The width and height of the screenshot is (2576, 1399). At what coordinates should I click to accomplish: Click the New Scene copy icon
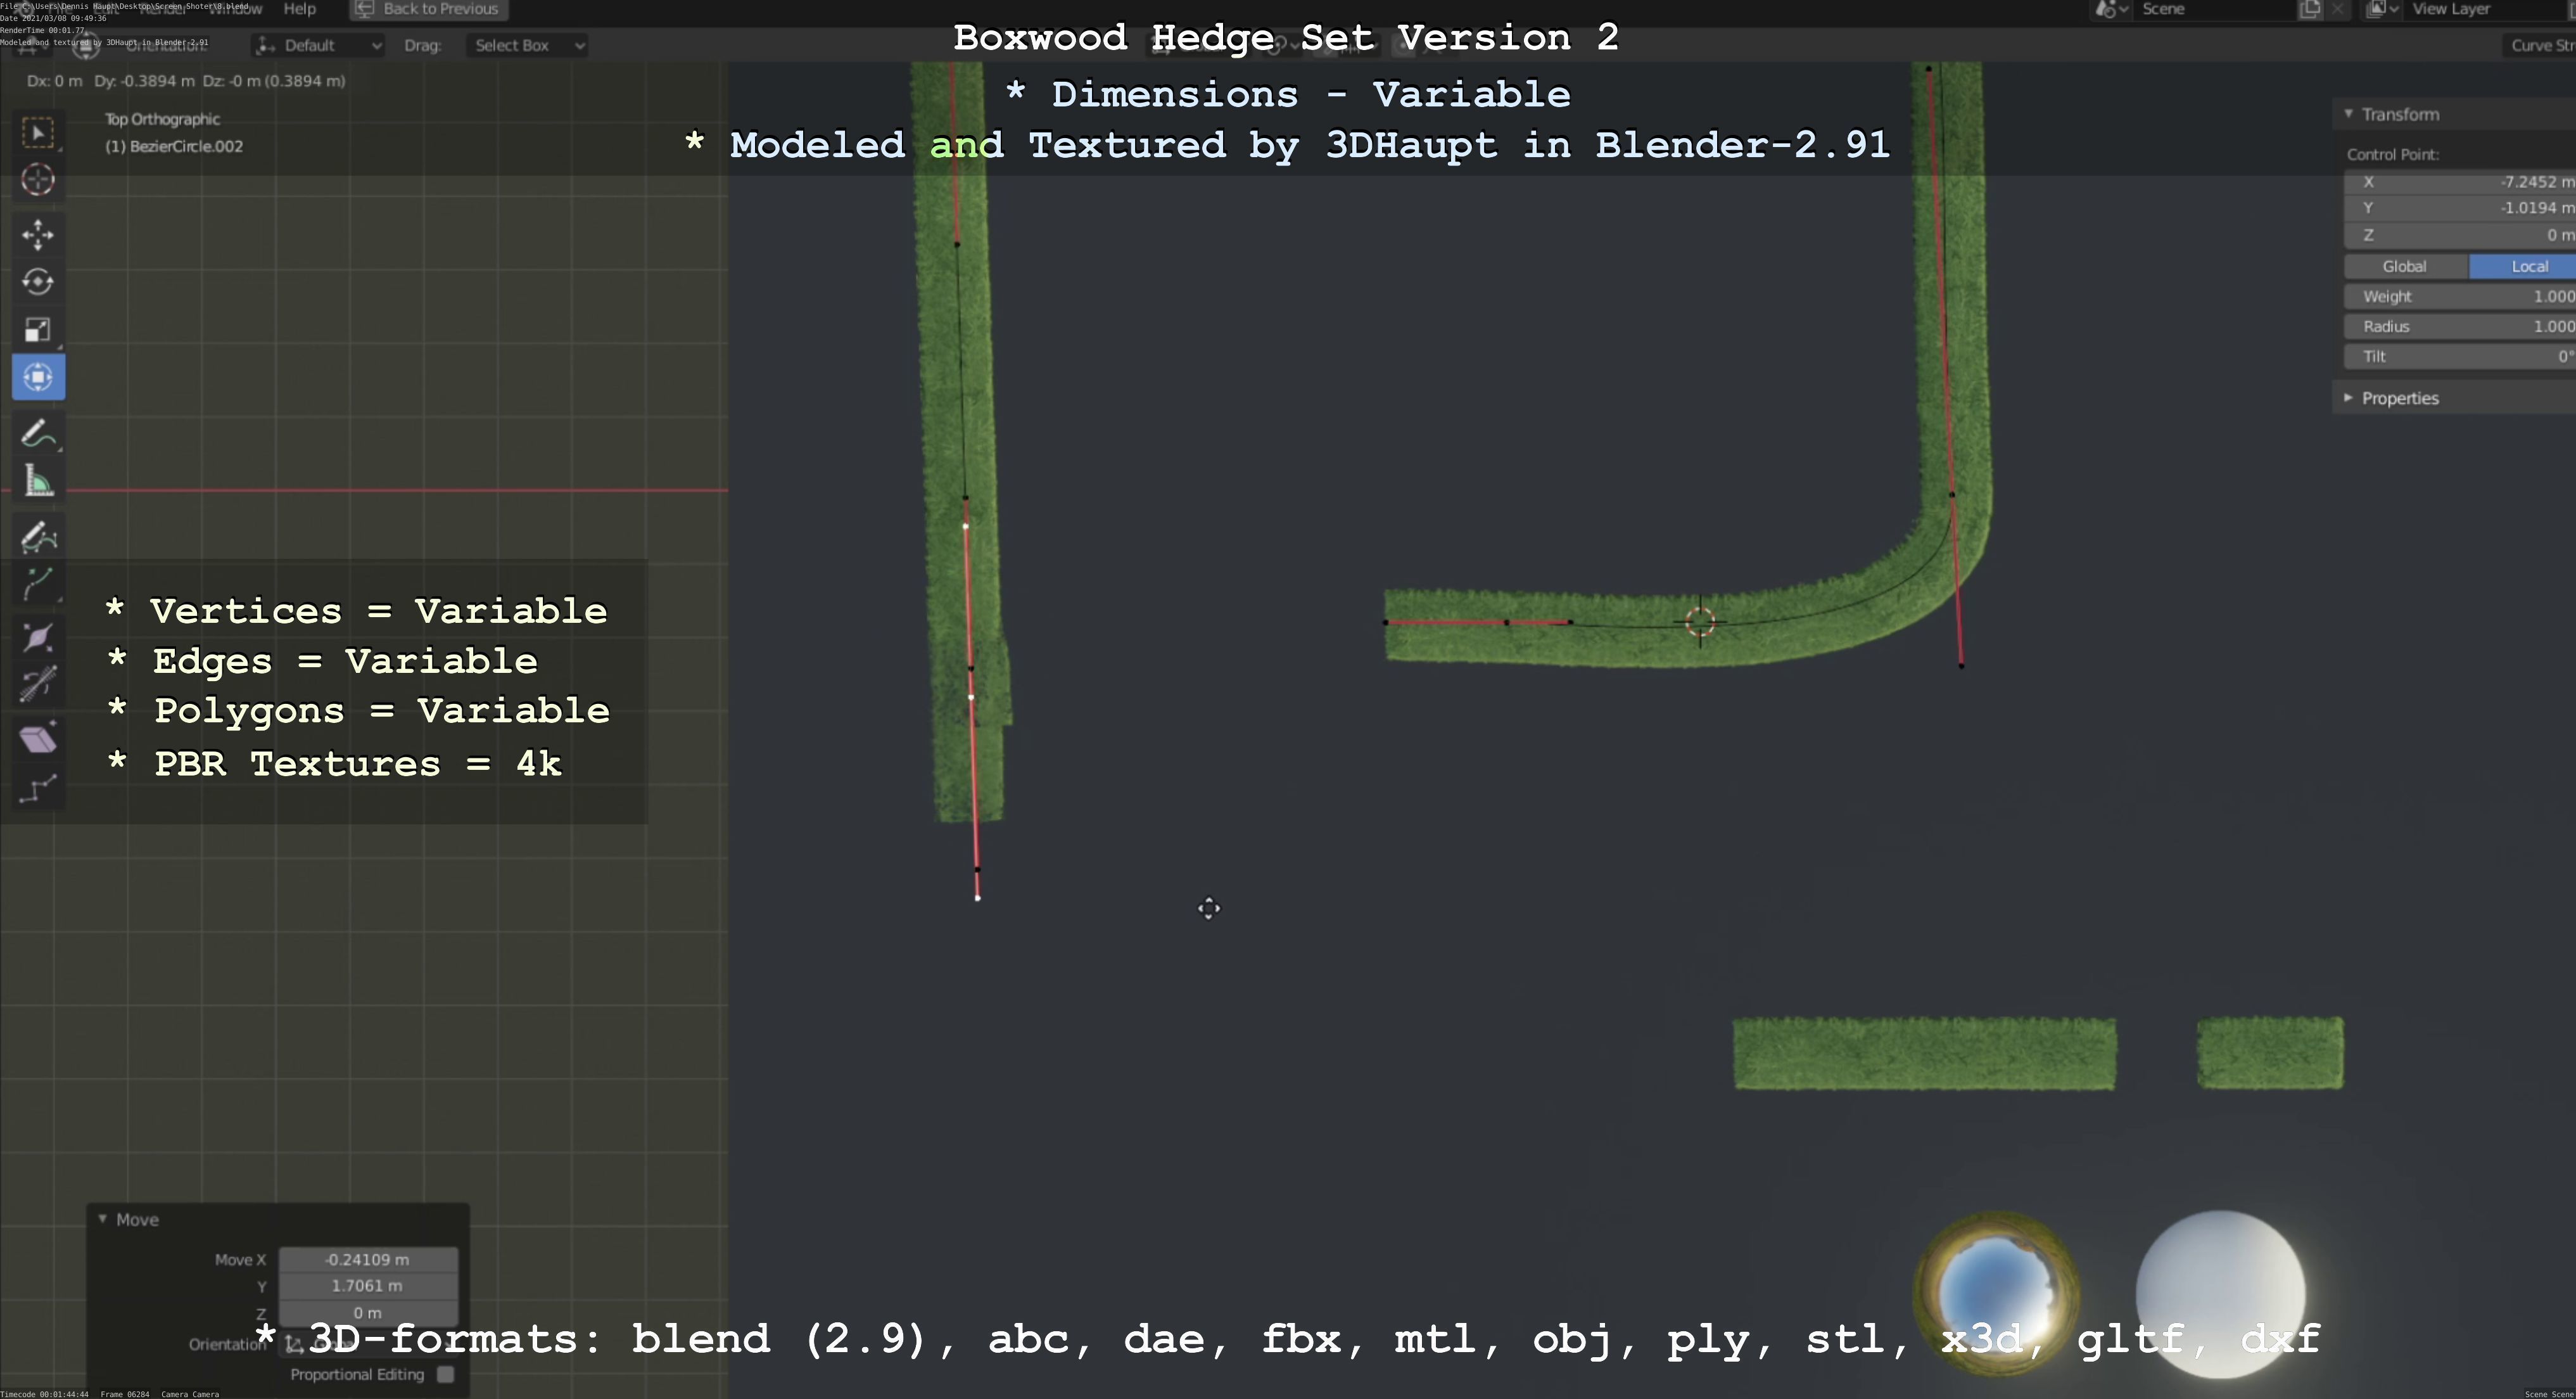coord(2310,9)
